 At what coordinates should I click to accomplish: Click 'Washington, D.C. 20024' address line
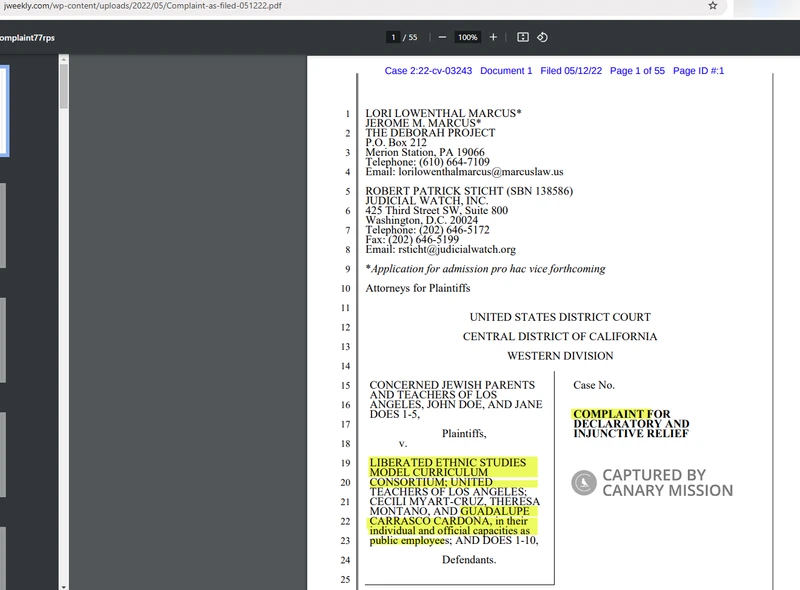(x=421, y=220)
